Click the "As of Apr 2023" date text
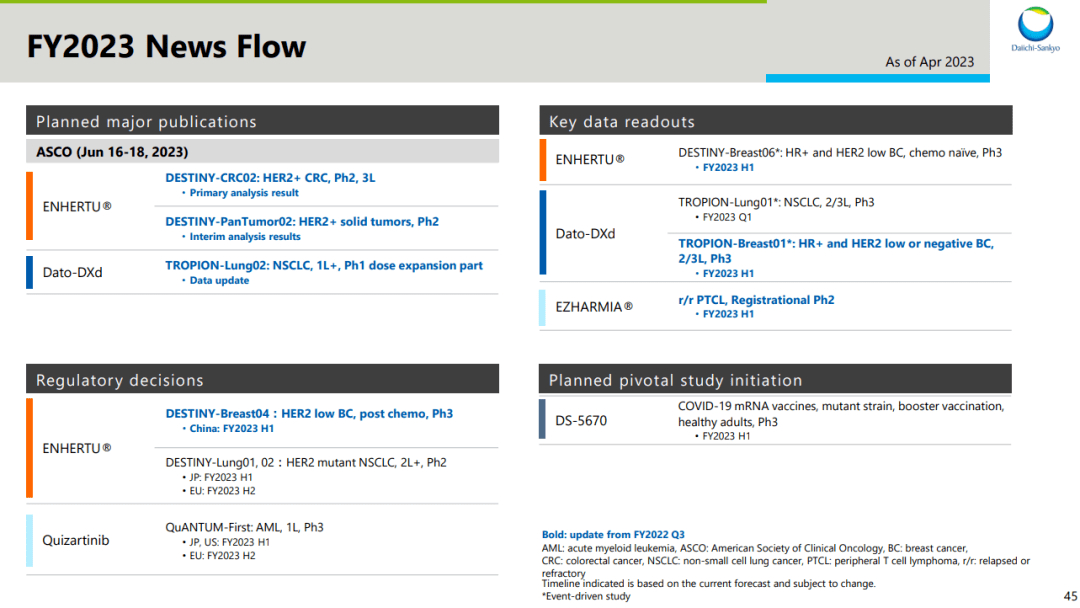 tap(929, 62)
